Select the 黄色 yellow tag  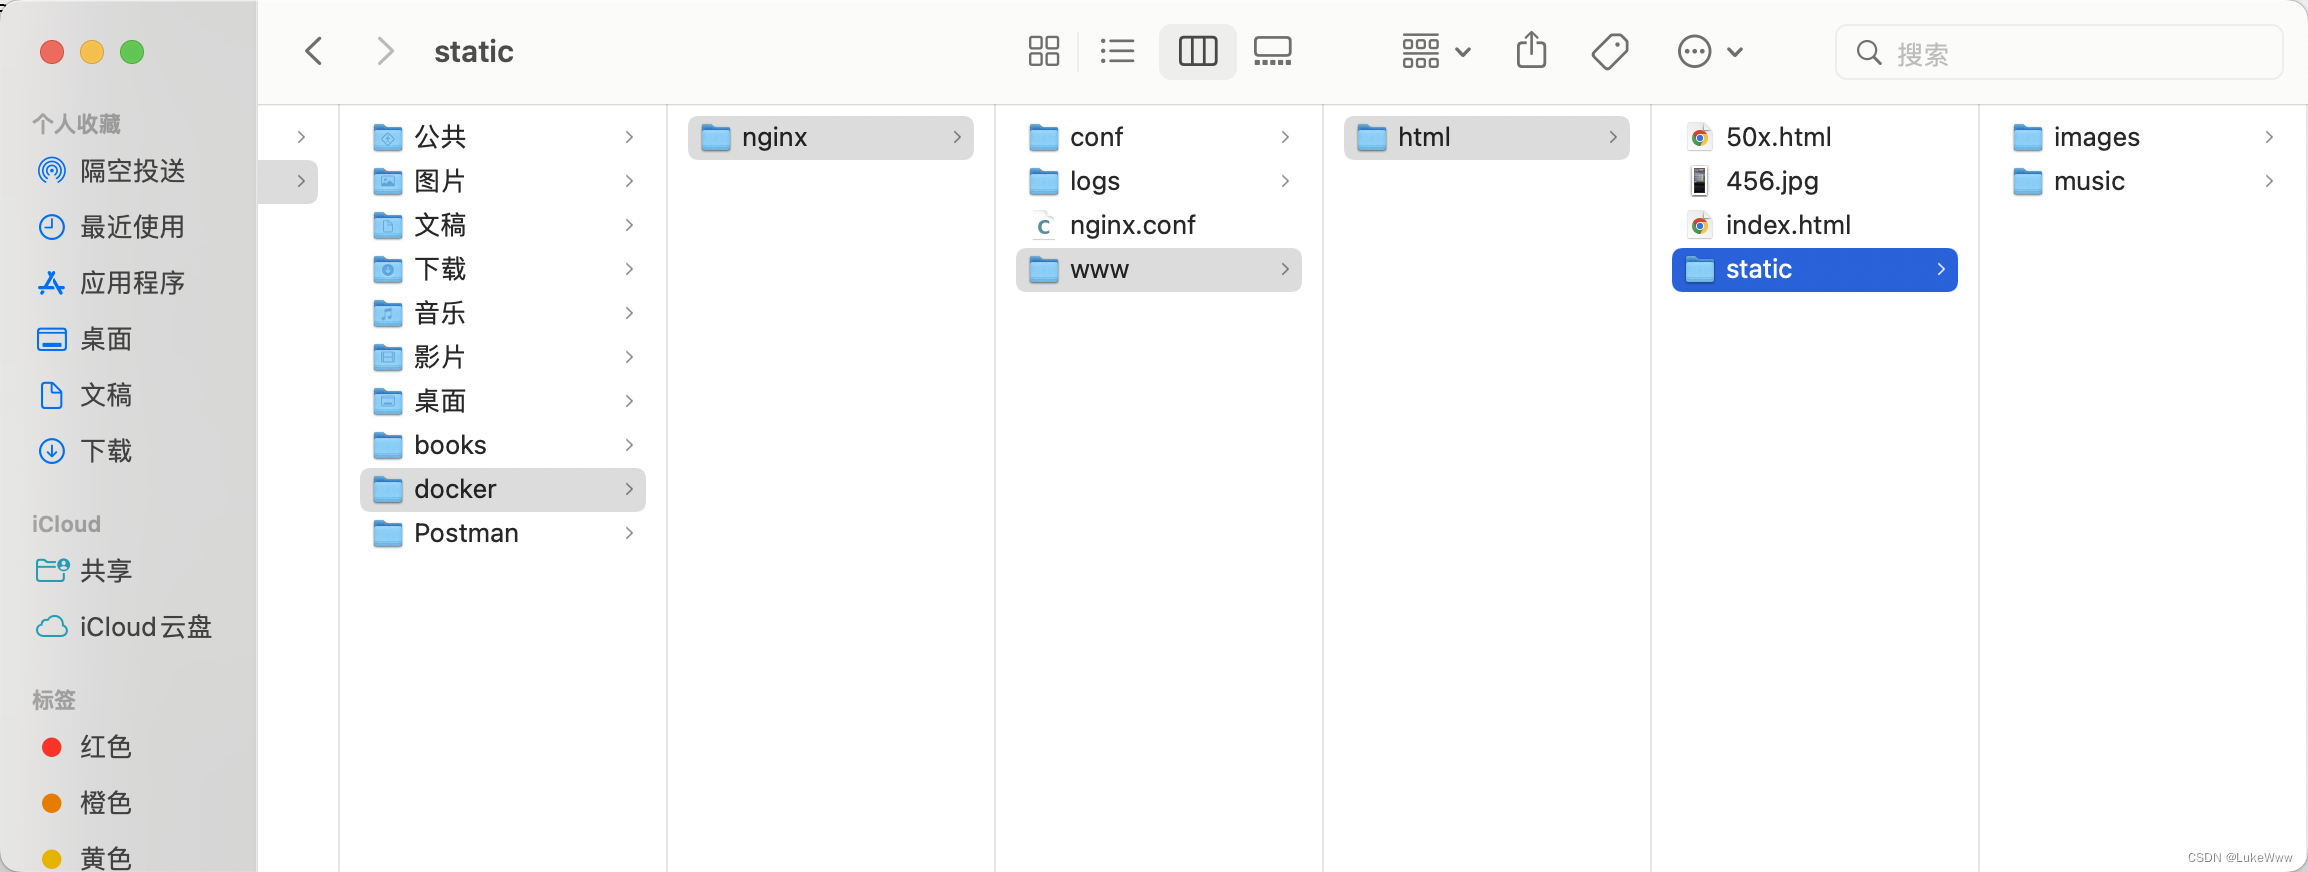click(x=87, y=857)
